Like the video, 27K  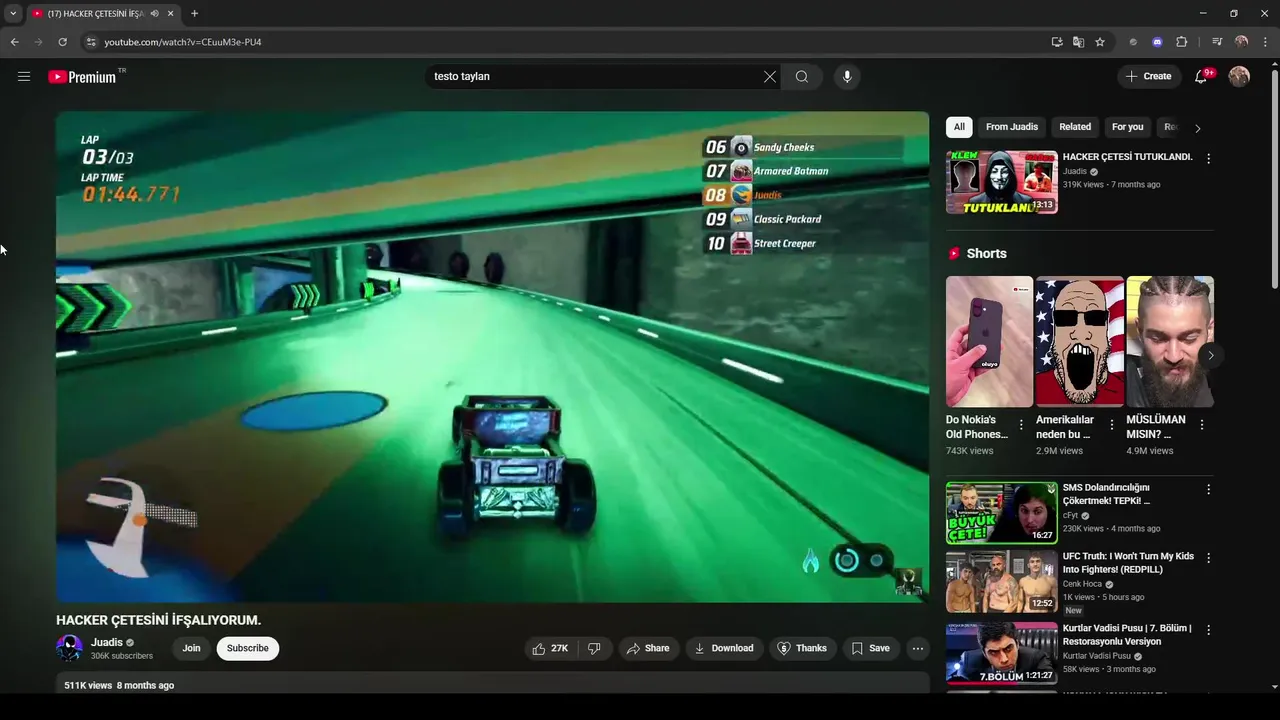550,648
